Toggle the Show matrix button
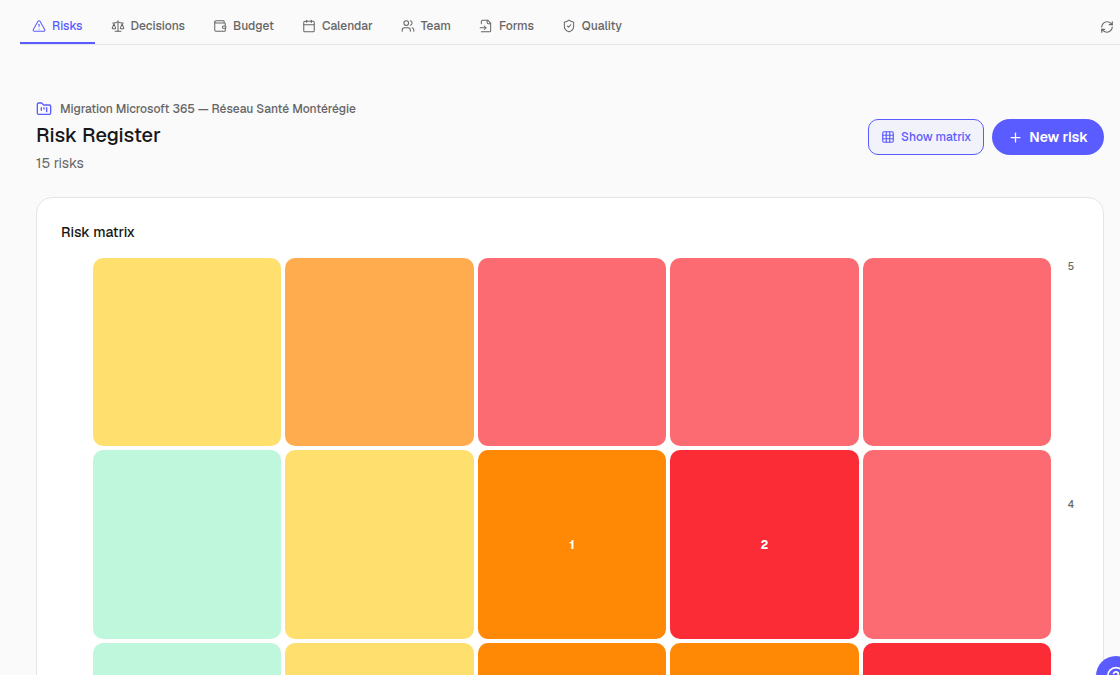The width and height of the screenshot is (1120, 675). 926,137
